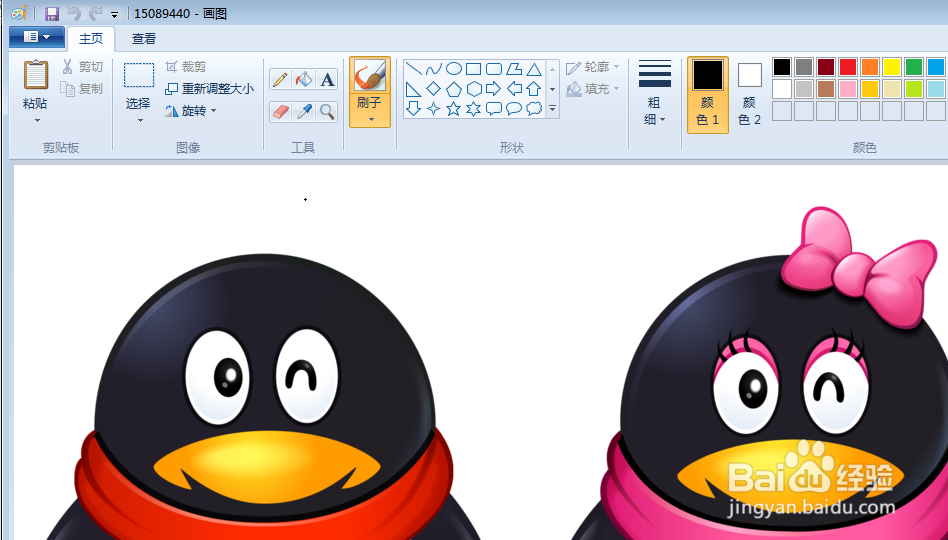Pick the pink (rose) color swatch

click(848, 89)
